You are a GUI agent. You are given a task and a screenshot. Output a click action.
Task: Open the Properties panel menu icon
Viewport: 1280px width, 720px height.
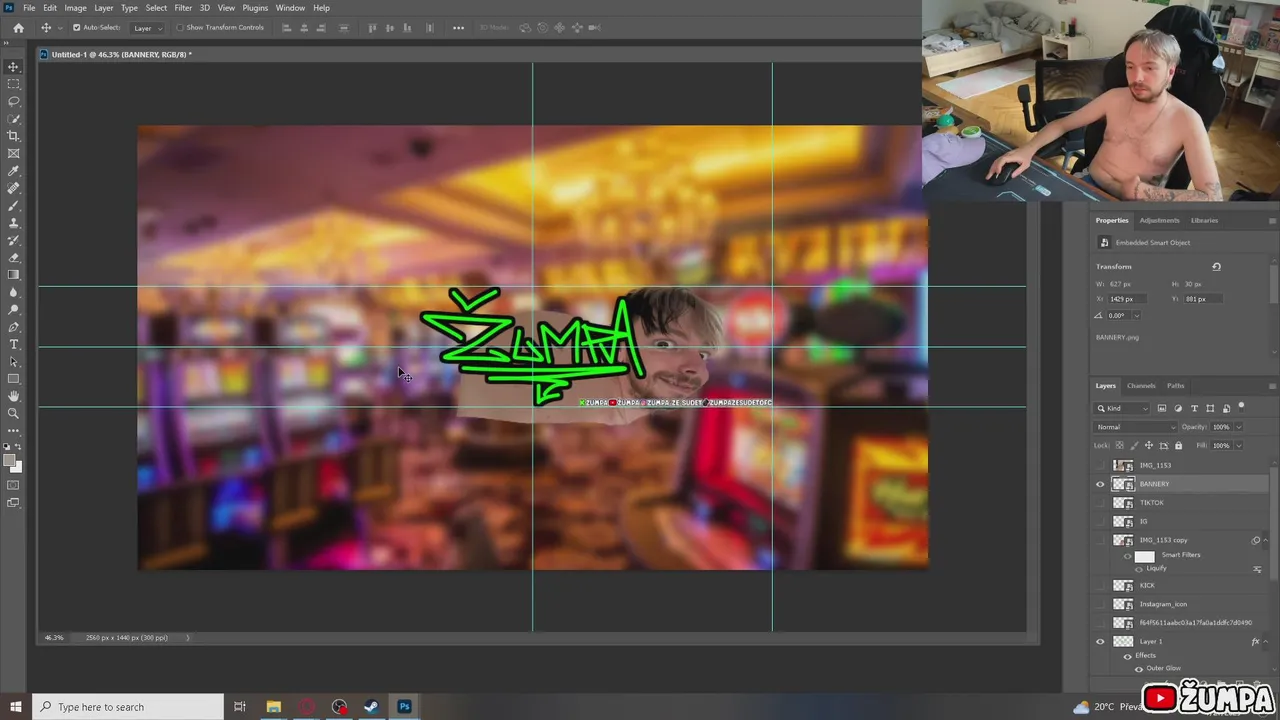click(1272, 220)
